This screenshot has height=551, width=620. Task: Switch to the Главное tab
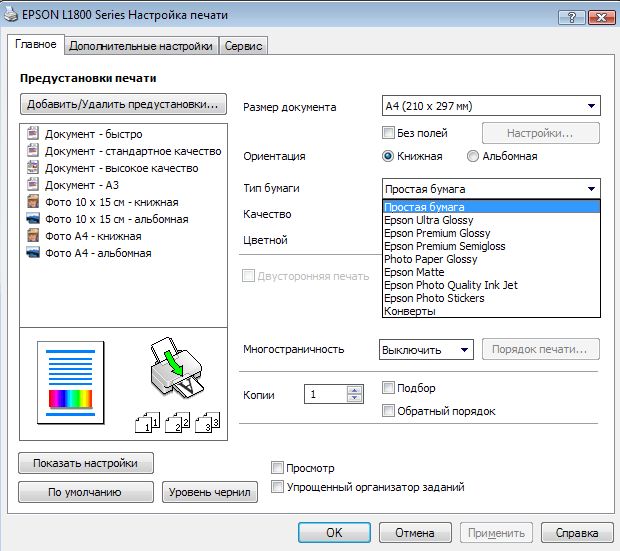pyautogui.click(x=36, y=44)
